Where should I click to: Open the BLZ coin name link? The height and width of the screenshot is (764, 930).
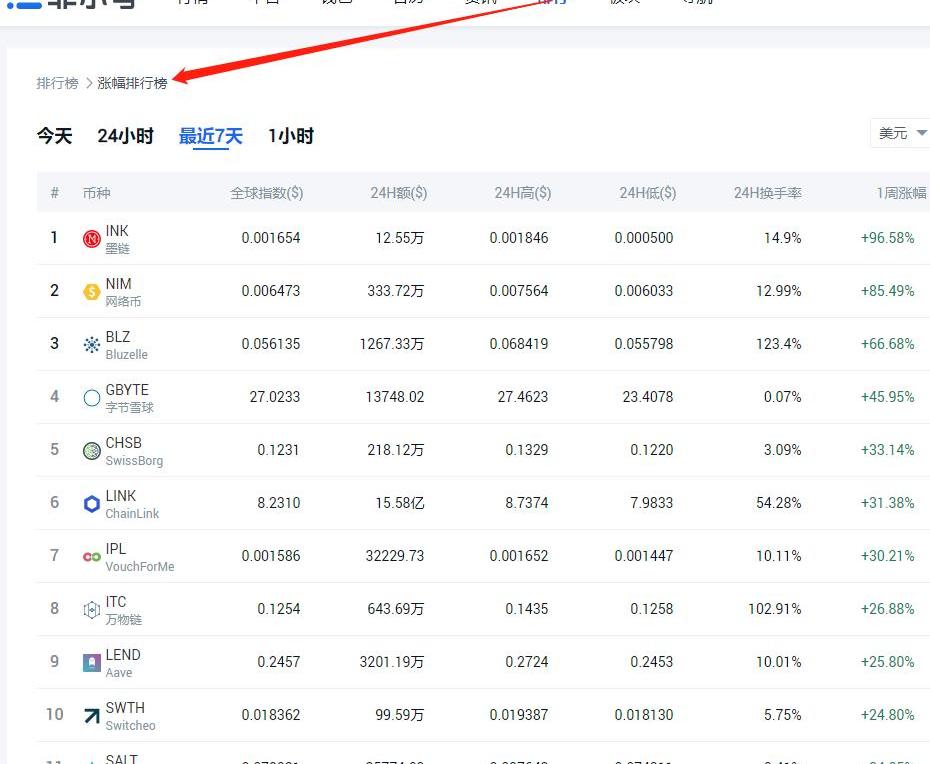[x=117, y=337]
